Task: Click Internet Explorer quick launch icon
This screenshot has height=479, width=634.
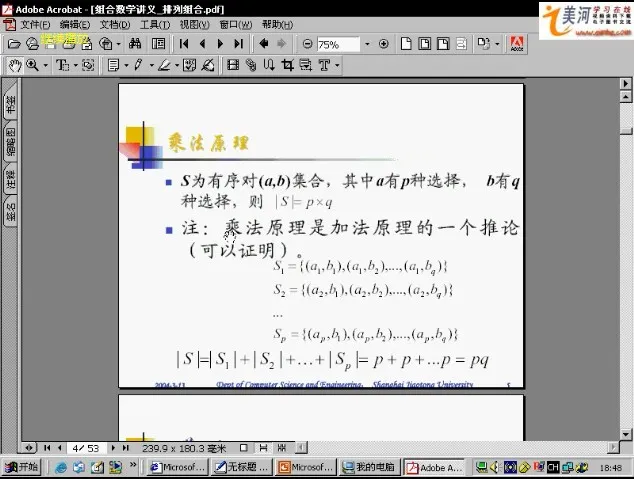Action: point(61,468)
